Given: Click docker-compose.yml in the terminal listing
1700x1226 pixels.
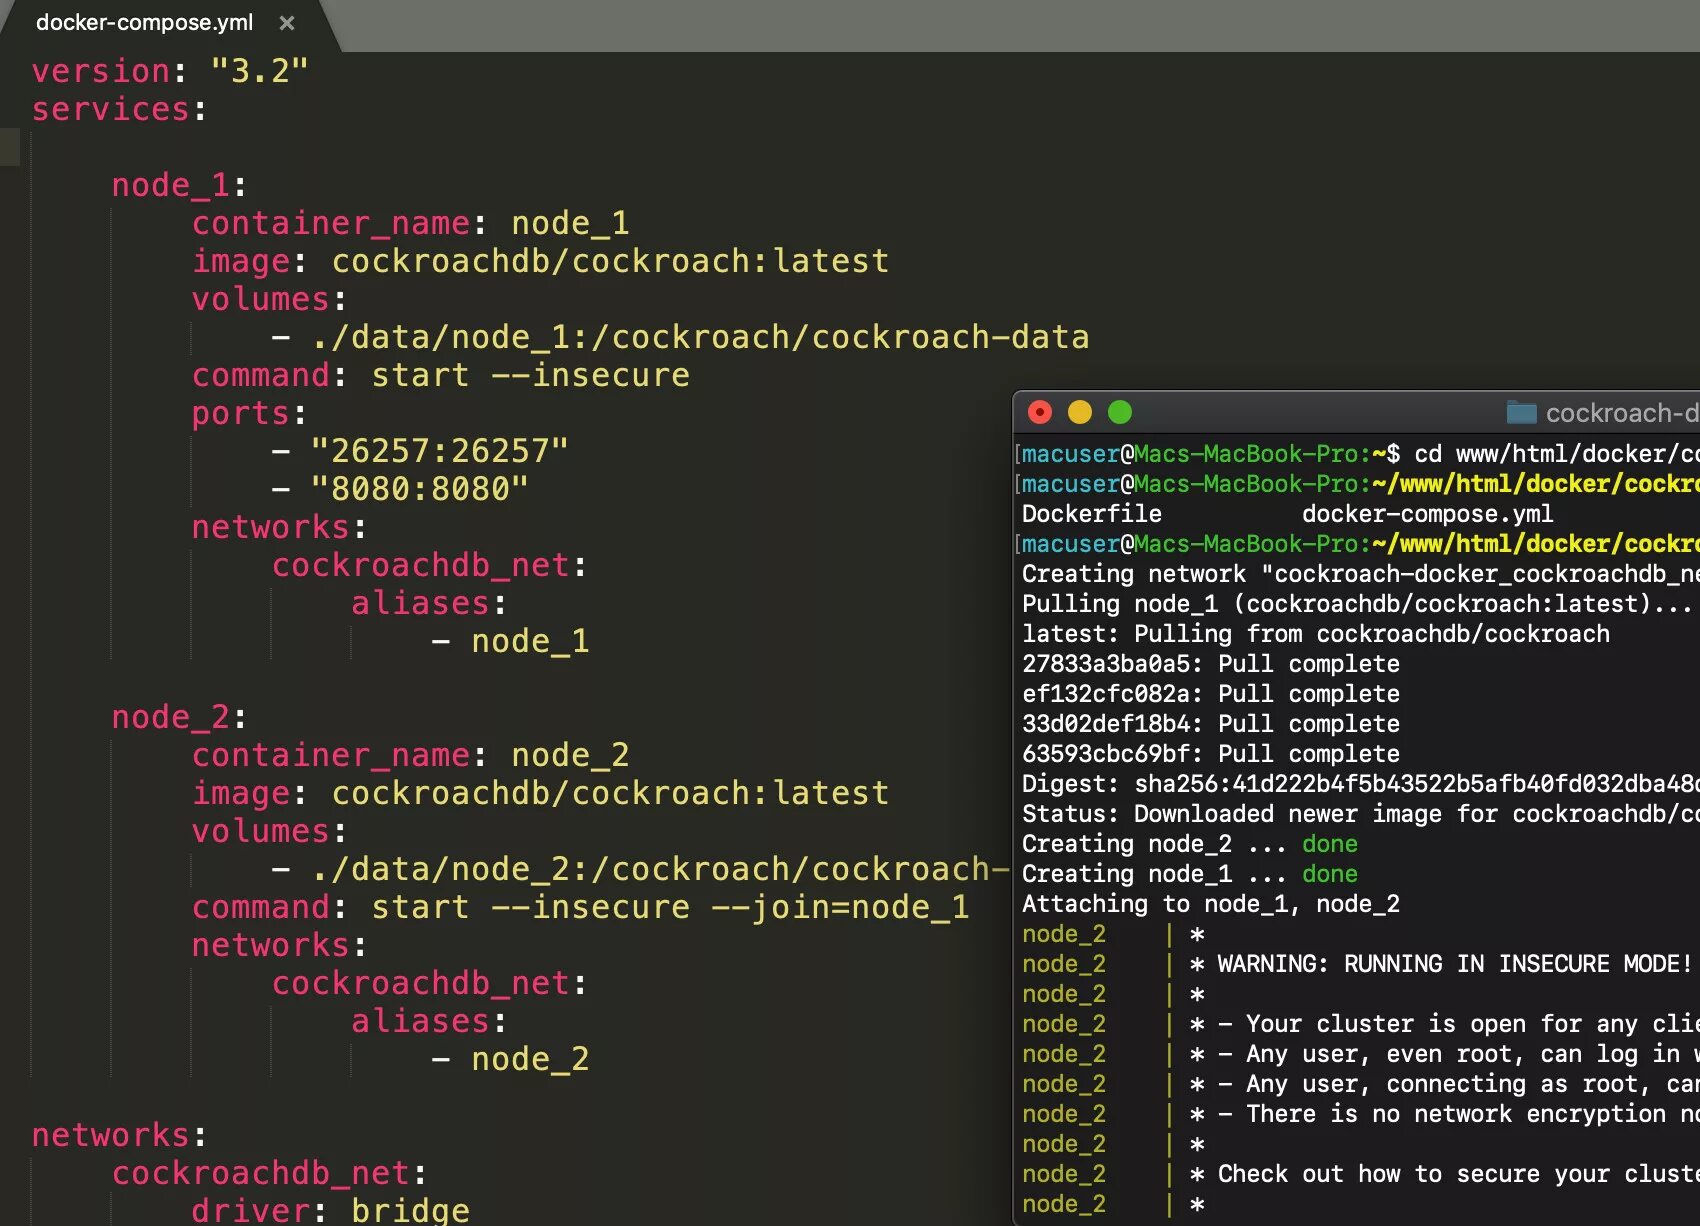Looking at the screenshot, I should pyautogui.click(x=1428, y=514).
